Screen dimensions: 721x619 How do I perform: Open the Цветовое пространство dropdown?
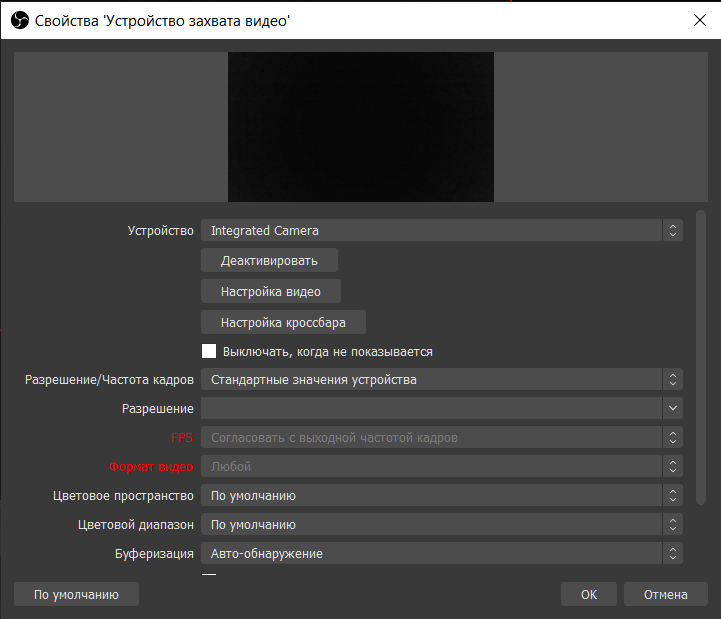441,495
